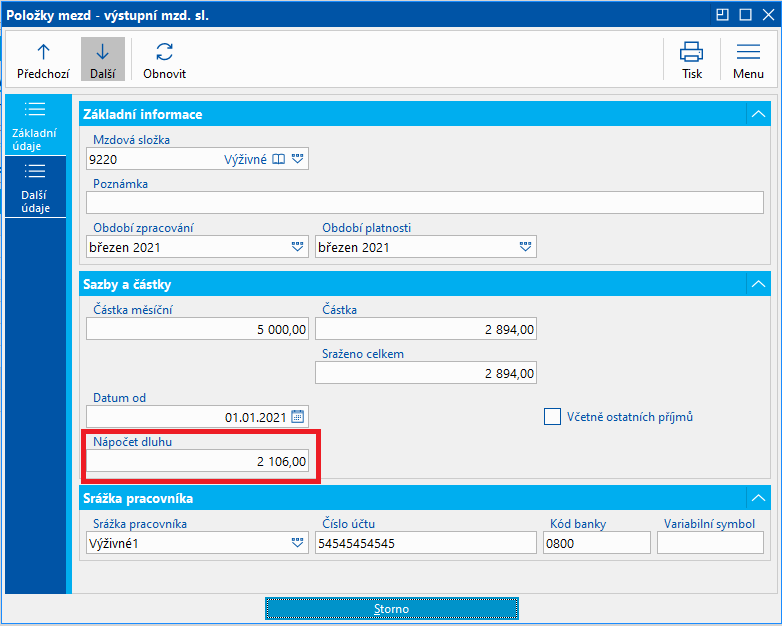Click into the Poznámka field
This screenshot has width=782, height=626.
point(424,203)
